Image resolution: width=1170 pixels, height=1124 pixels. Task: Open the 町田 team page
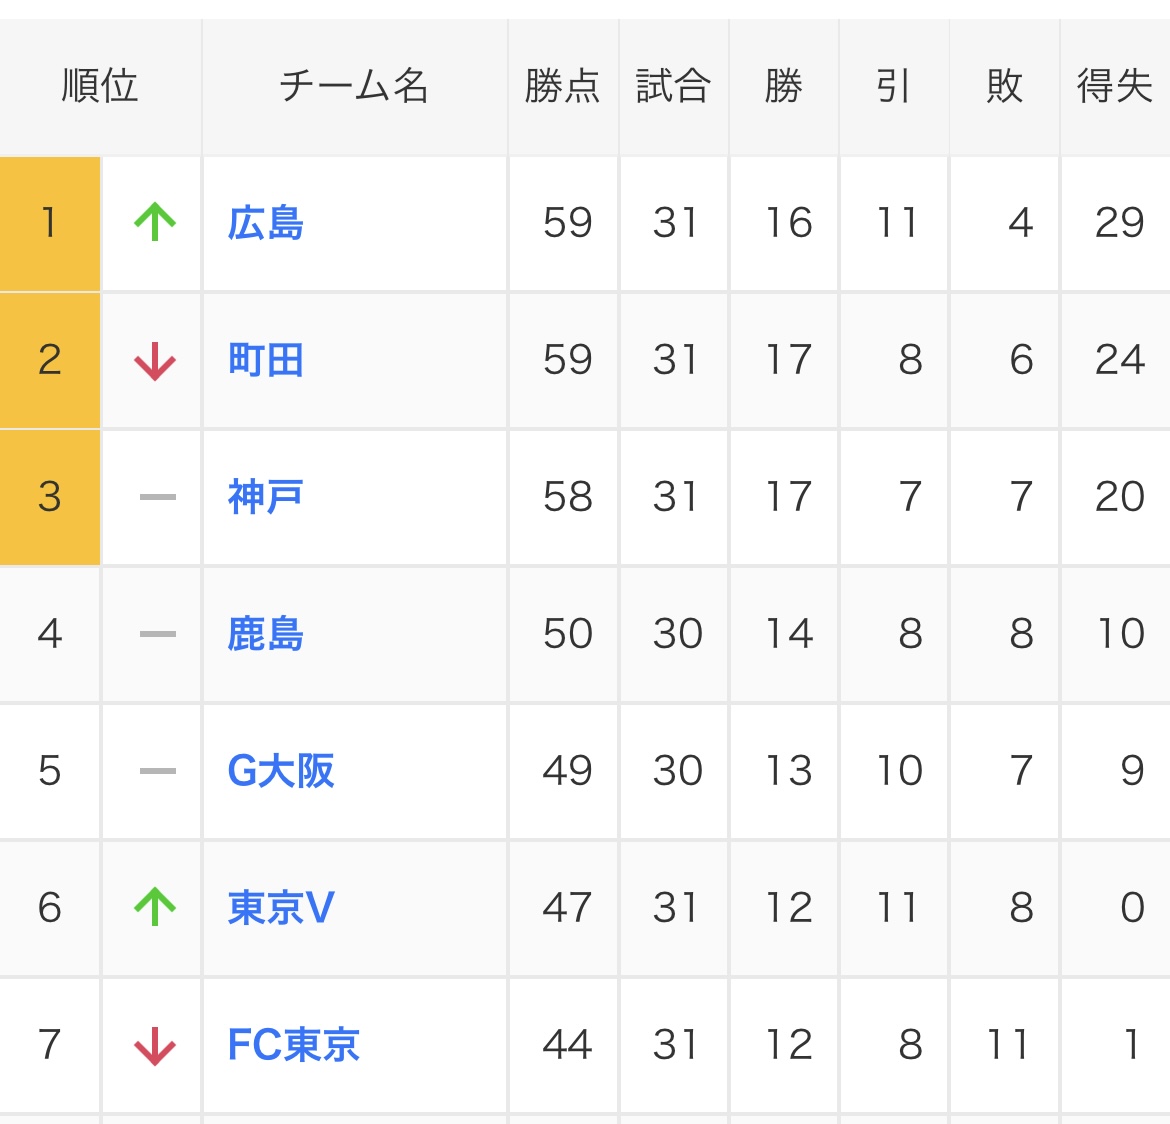coord(265,360)
